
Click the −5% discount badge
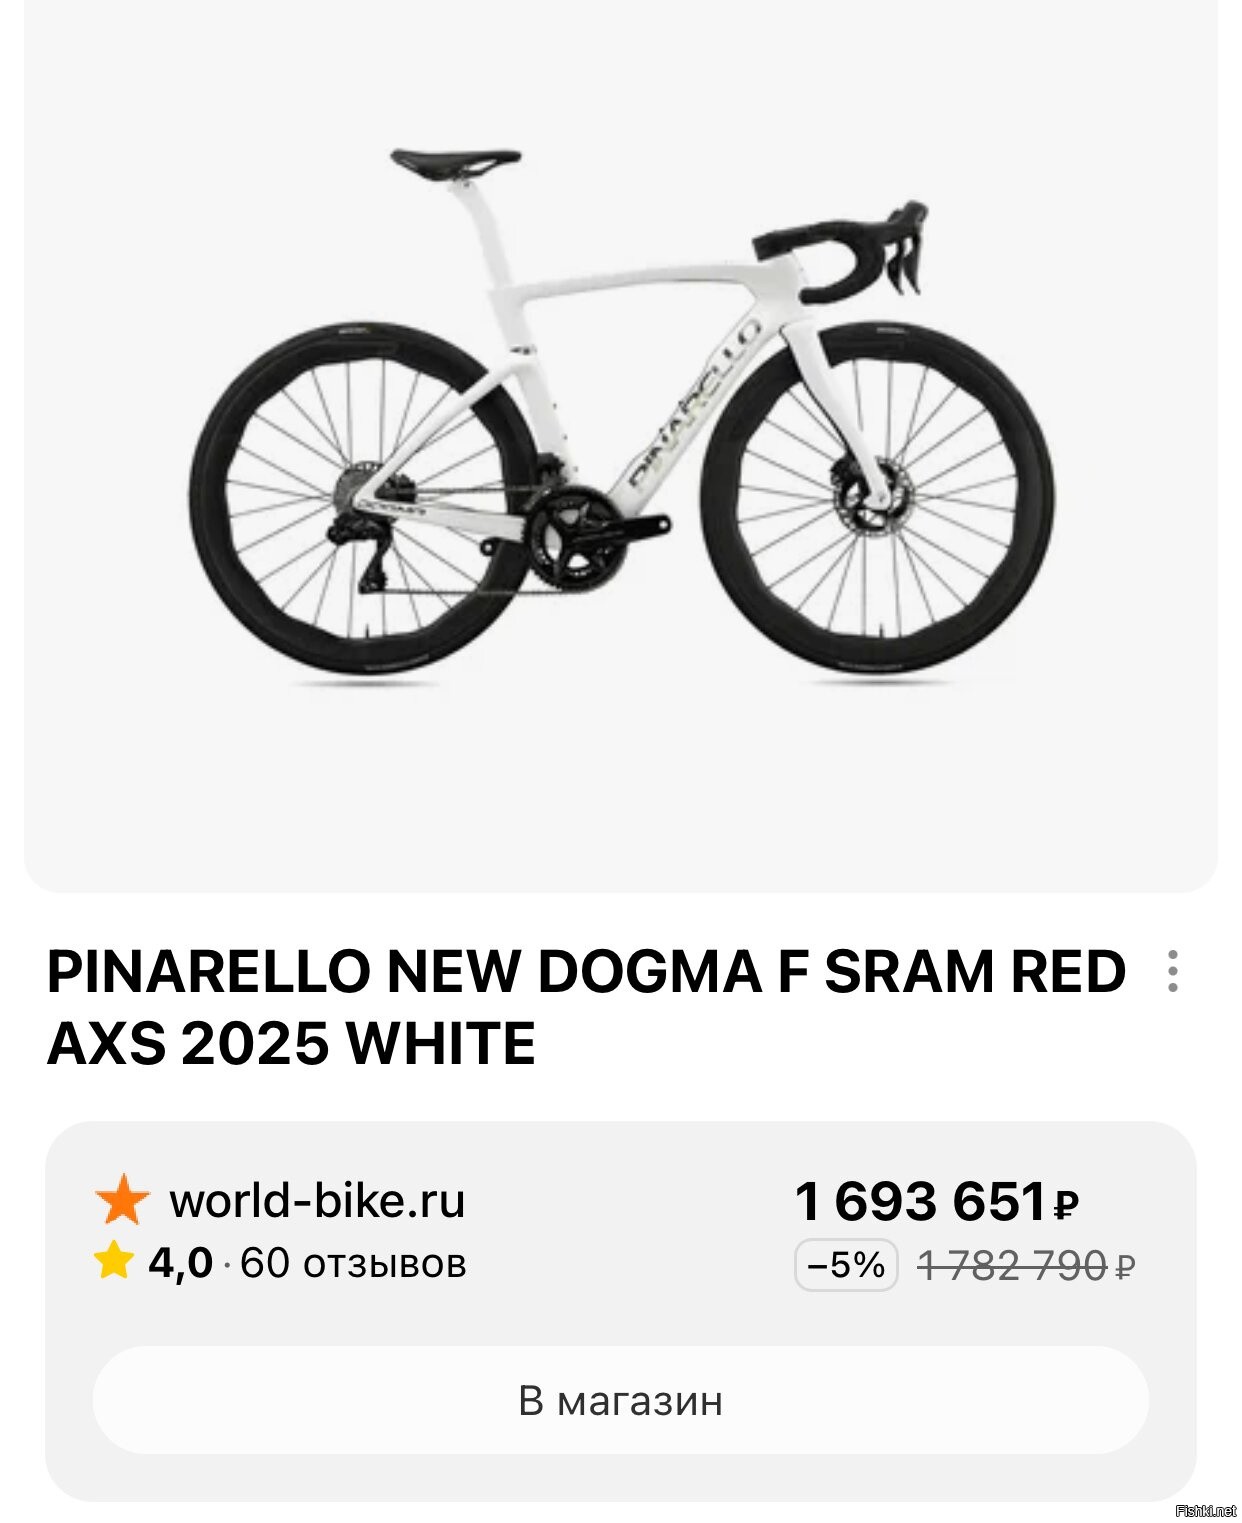845,1265
